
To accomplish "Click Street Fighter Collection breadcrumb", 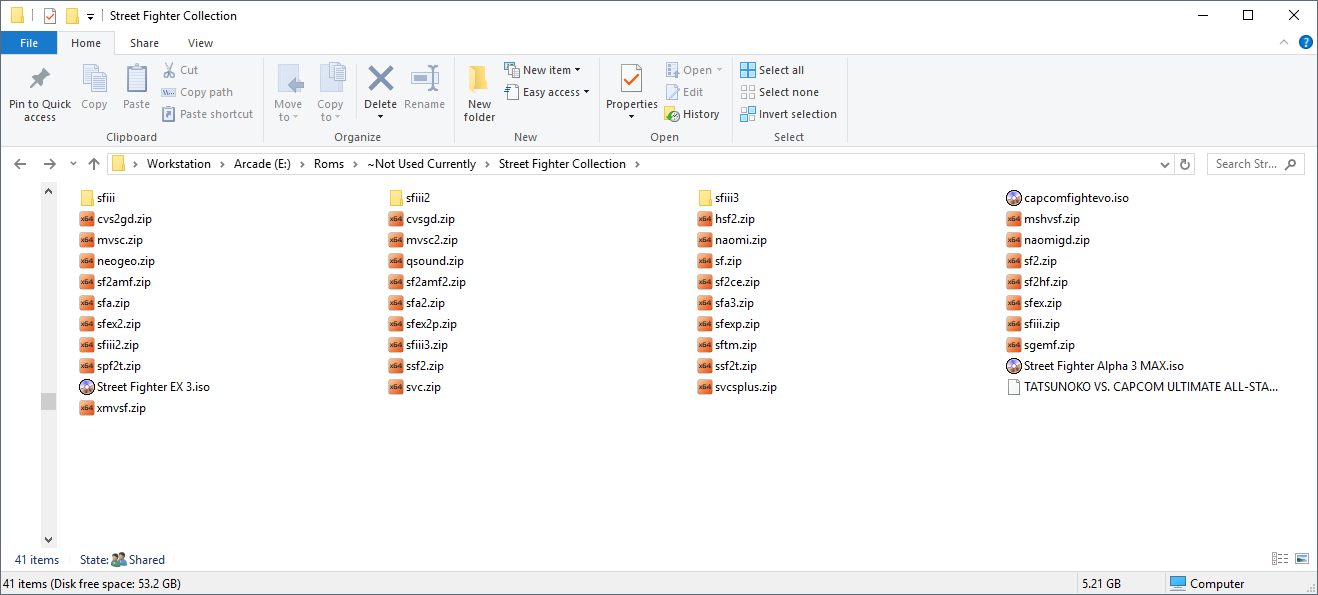I will pos(562,164).
